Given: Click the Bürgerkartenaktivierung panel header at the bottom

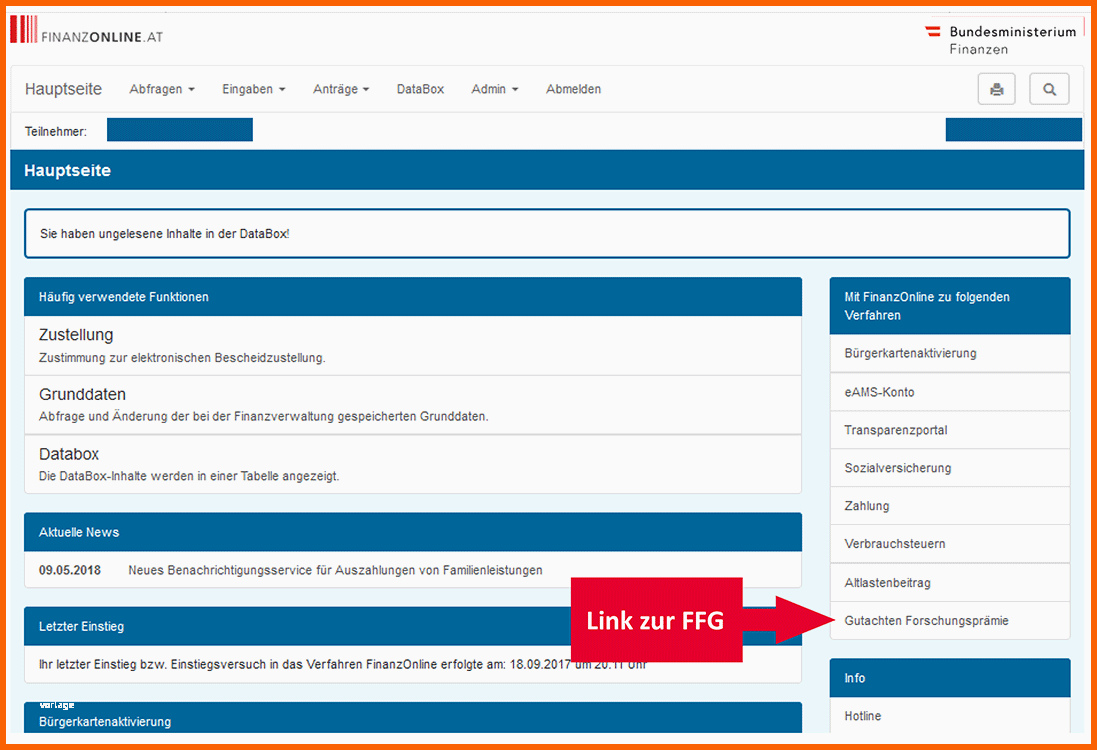Looking at the screenshot, I should tap(413, 718).
